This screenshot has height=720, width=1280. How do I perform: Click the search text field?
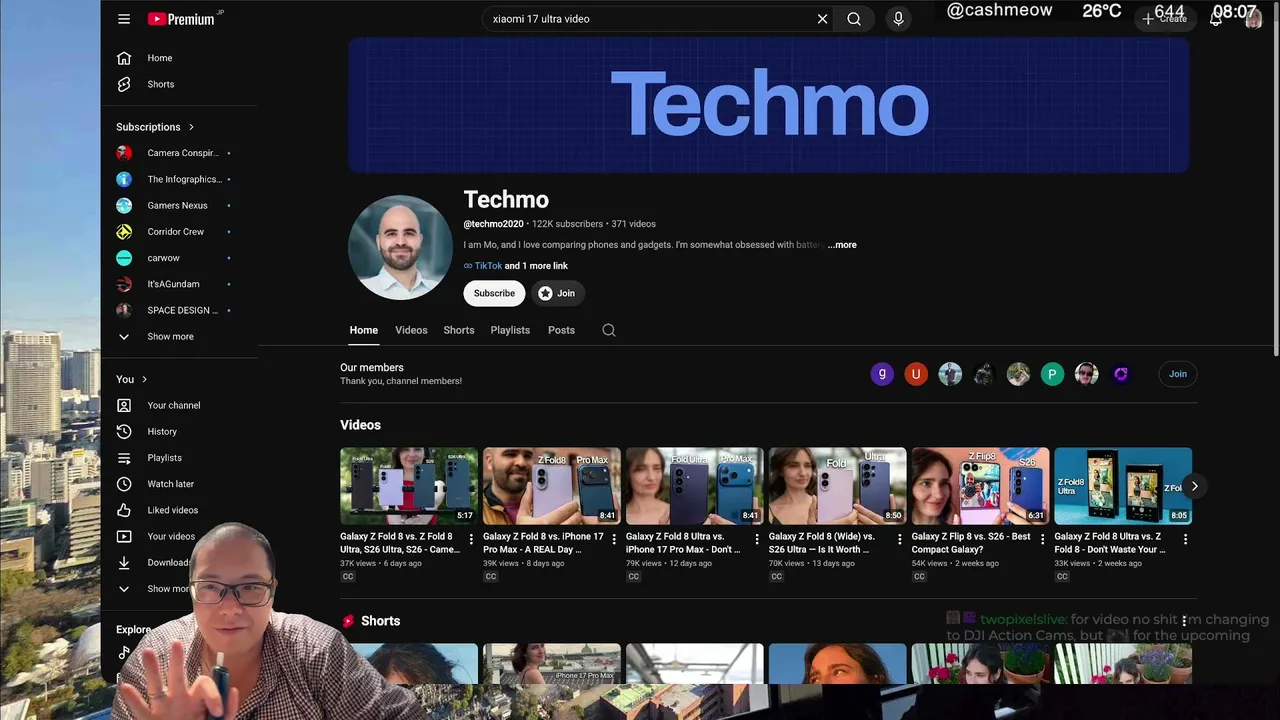tap(650, 19)
